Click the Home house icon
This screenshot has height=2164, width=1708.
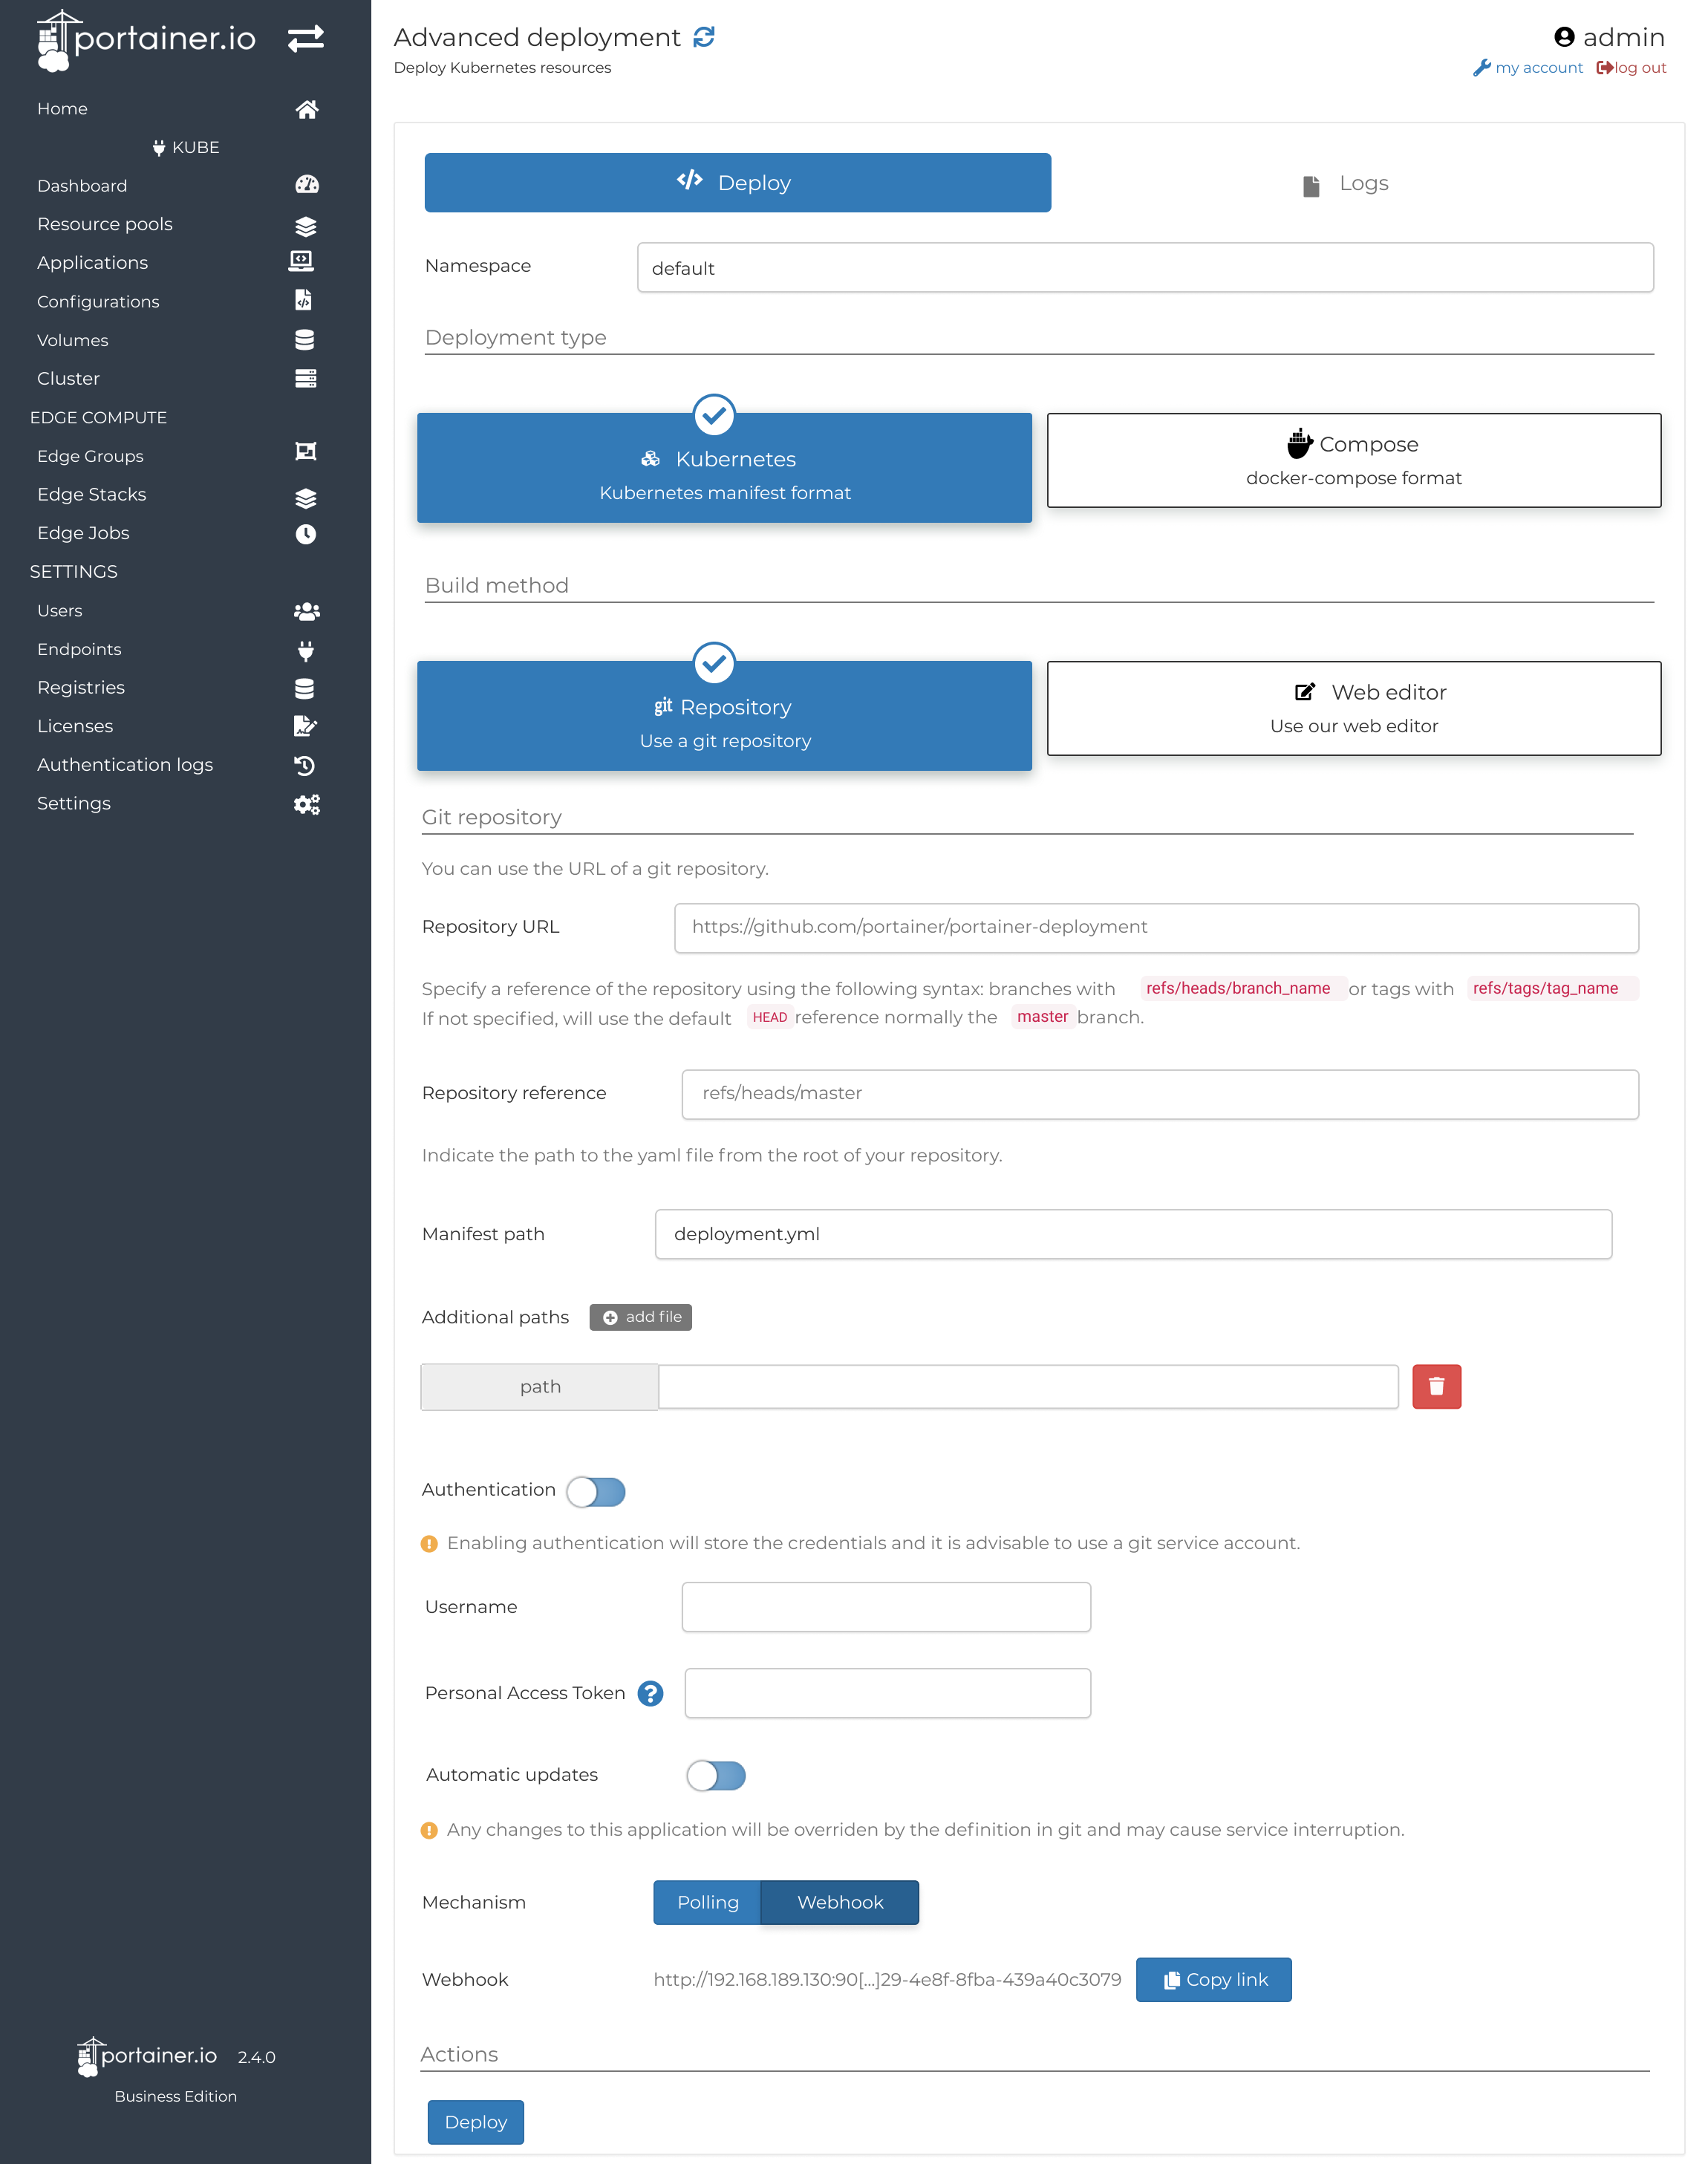click(307, 109)
